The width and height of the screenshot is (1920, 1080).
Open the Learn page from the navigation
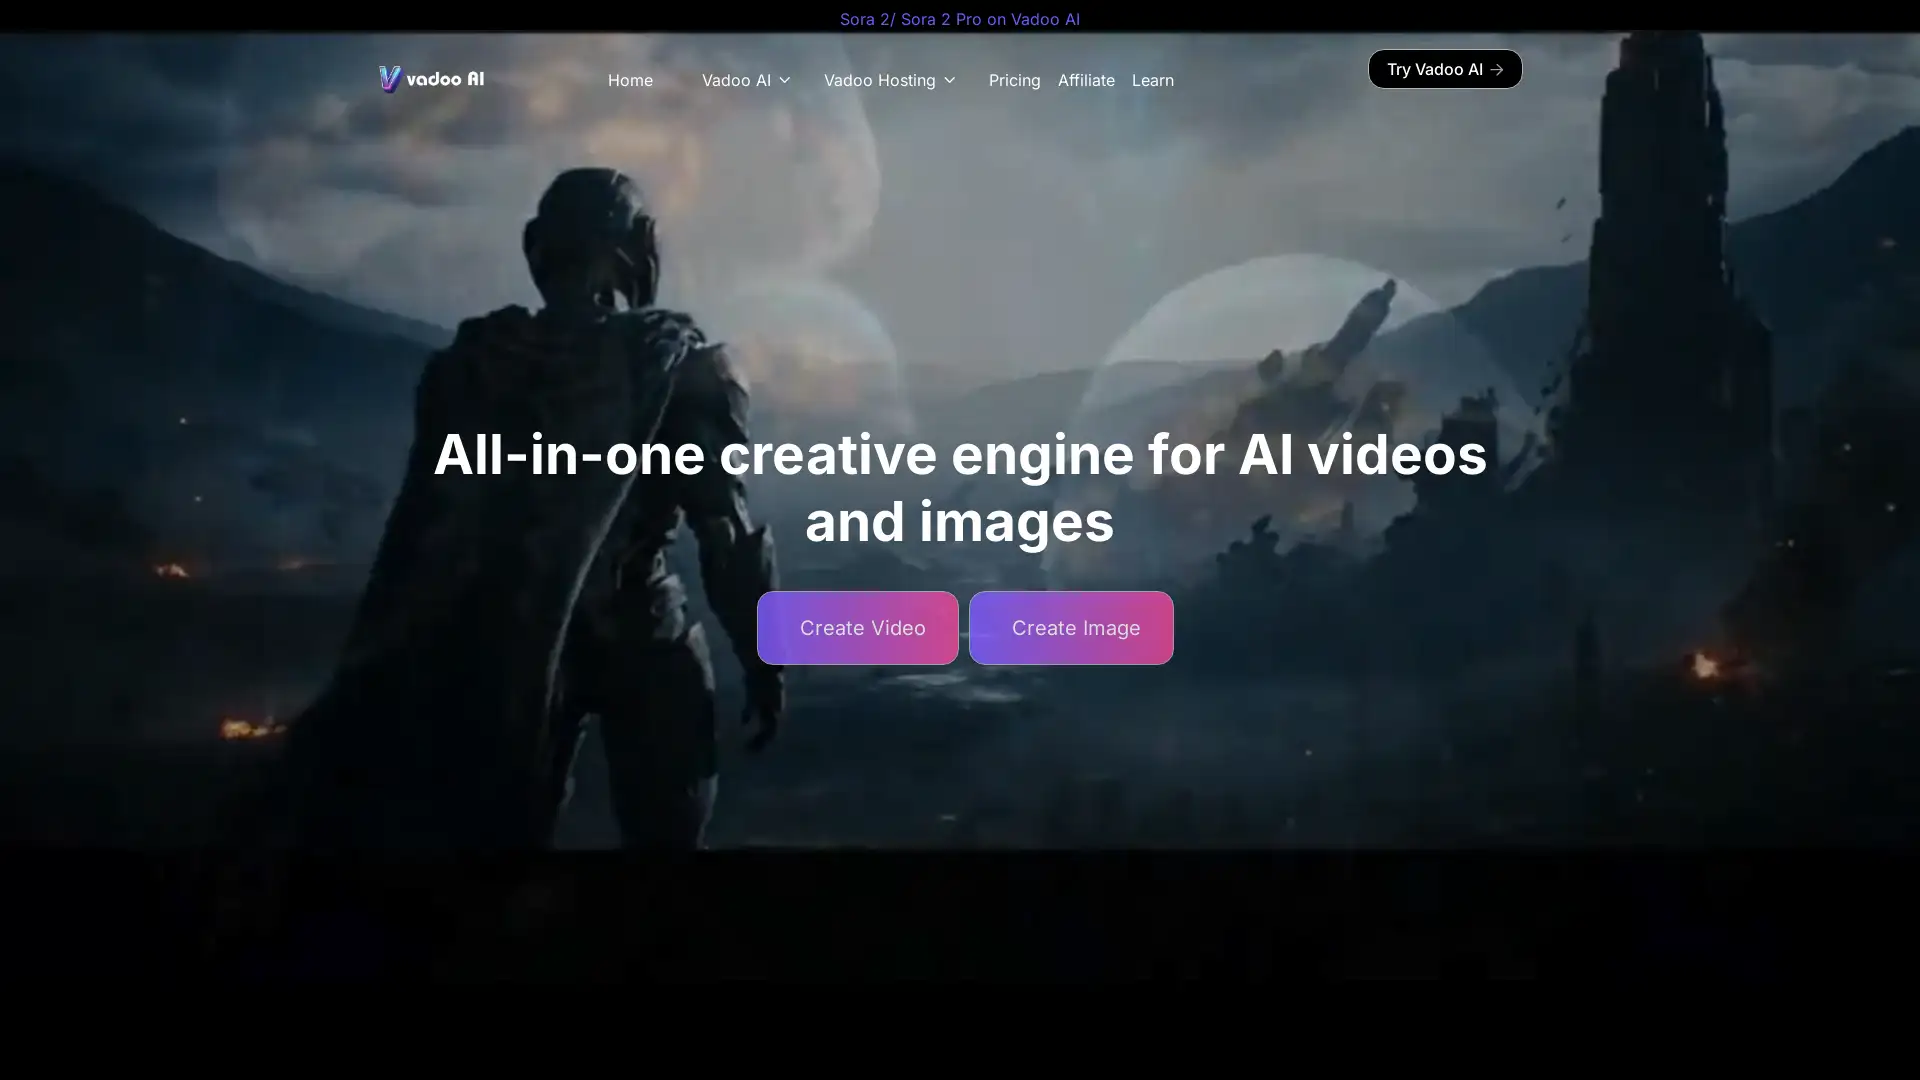1152,80
